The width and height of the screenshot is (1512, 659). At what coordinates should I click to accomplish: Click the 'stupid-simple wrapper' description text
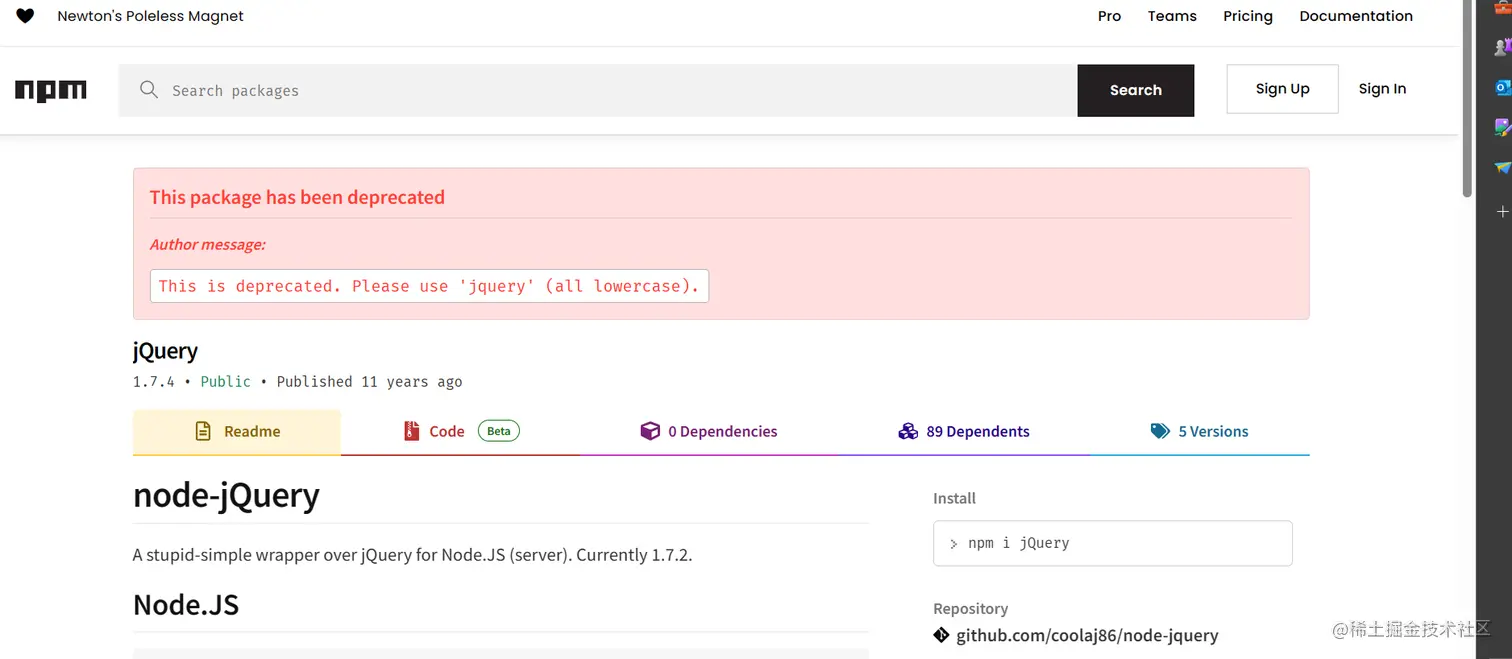click(412, 555)
